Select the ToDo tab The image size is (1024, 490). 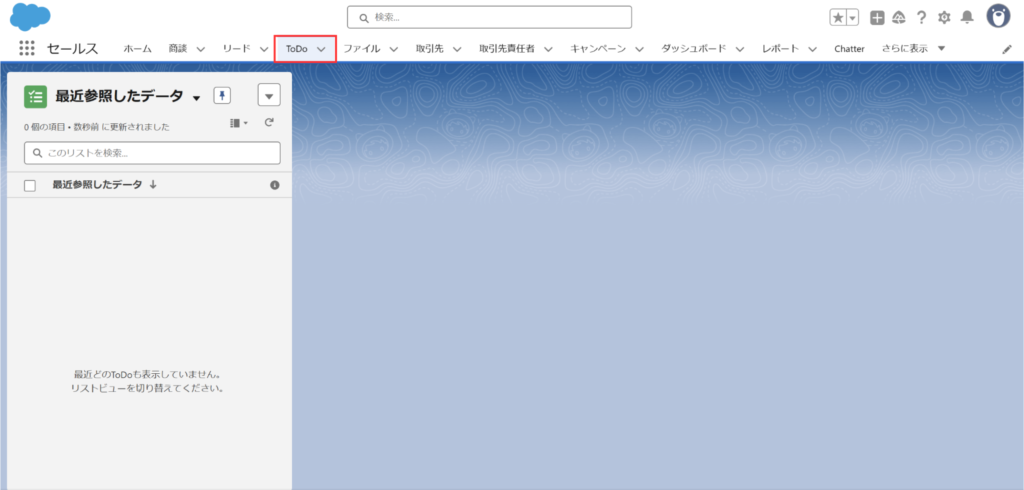pyautogui.click(x=296, y=49)
